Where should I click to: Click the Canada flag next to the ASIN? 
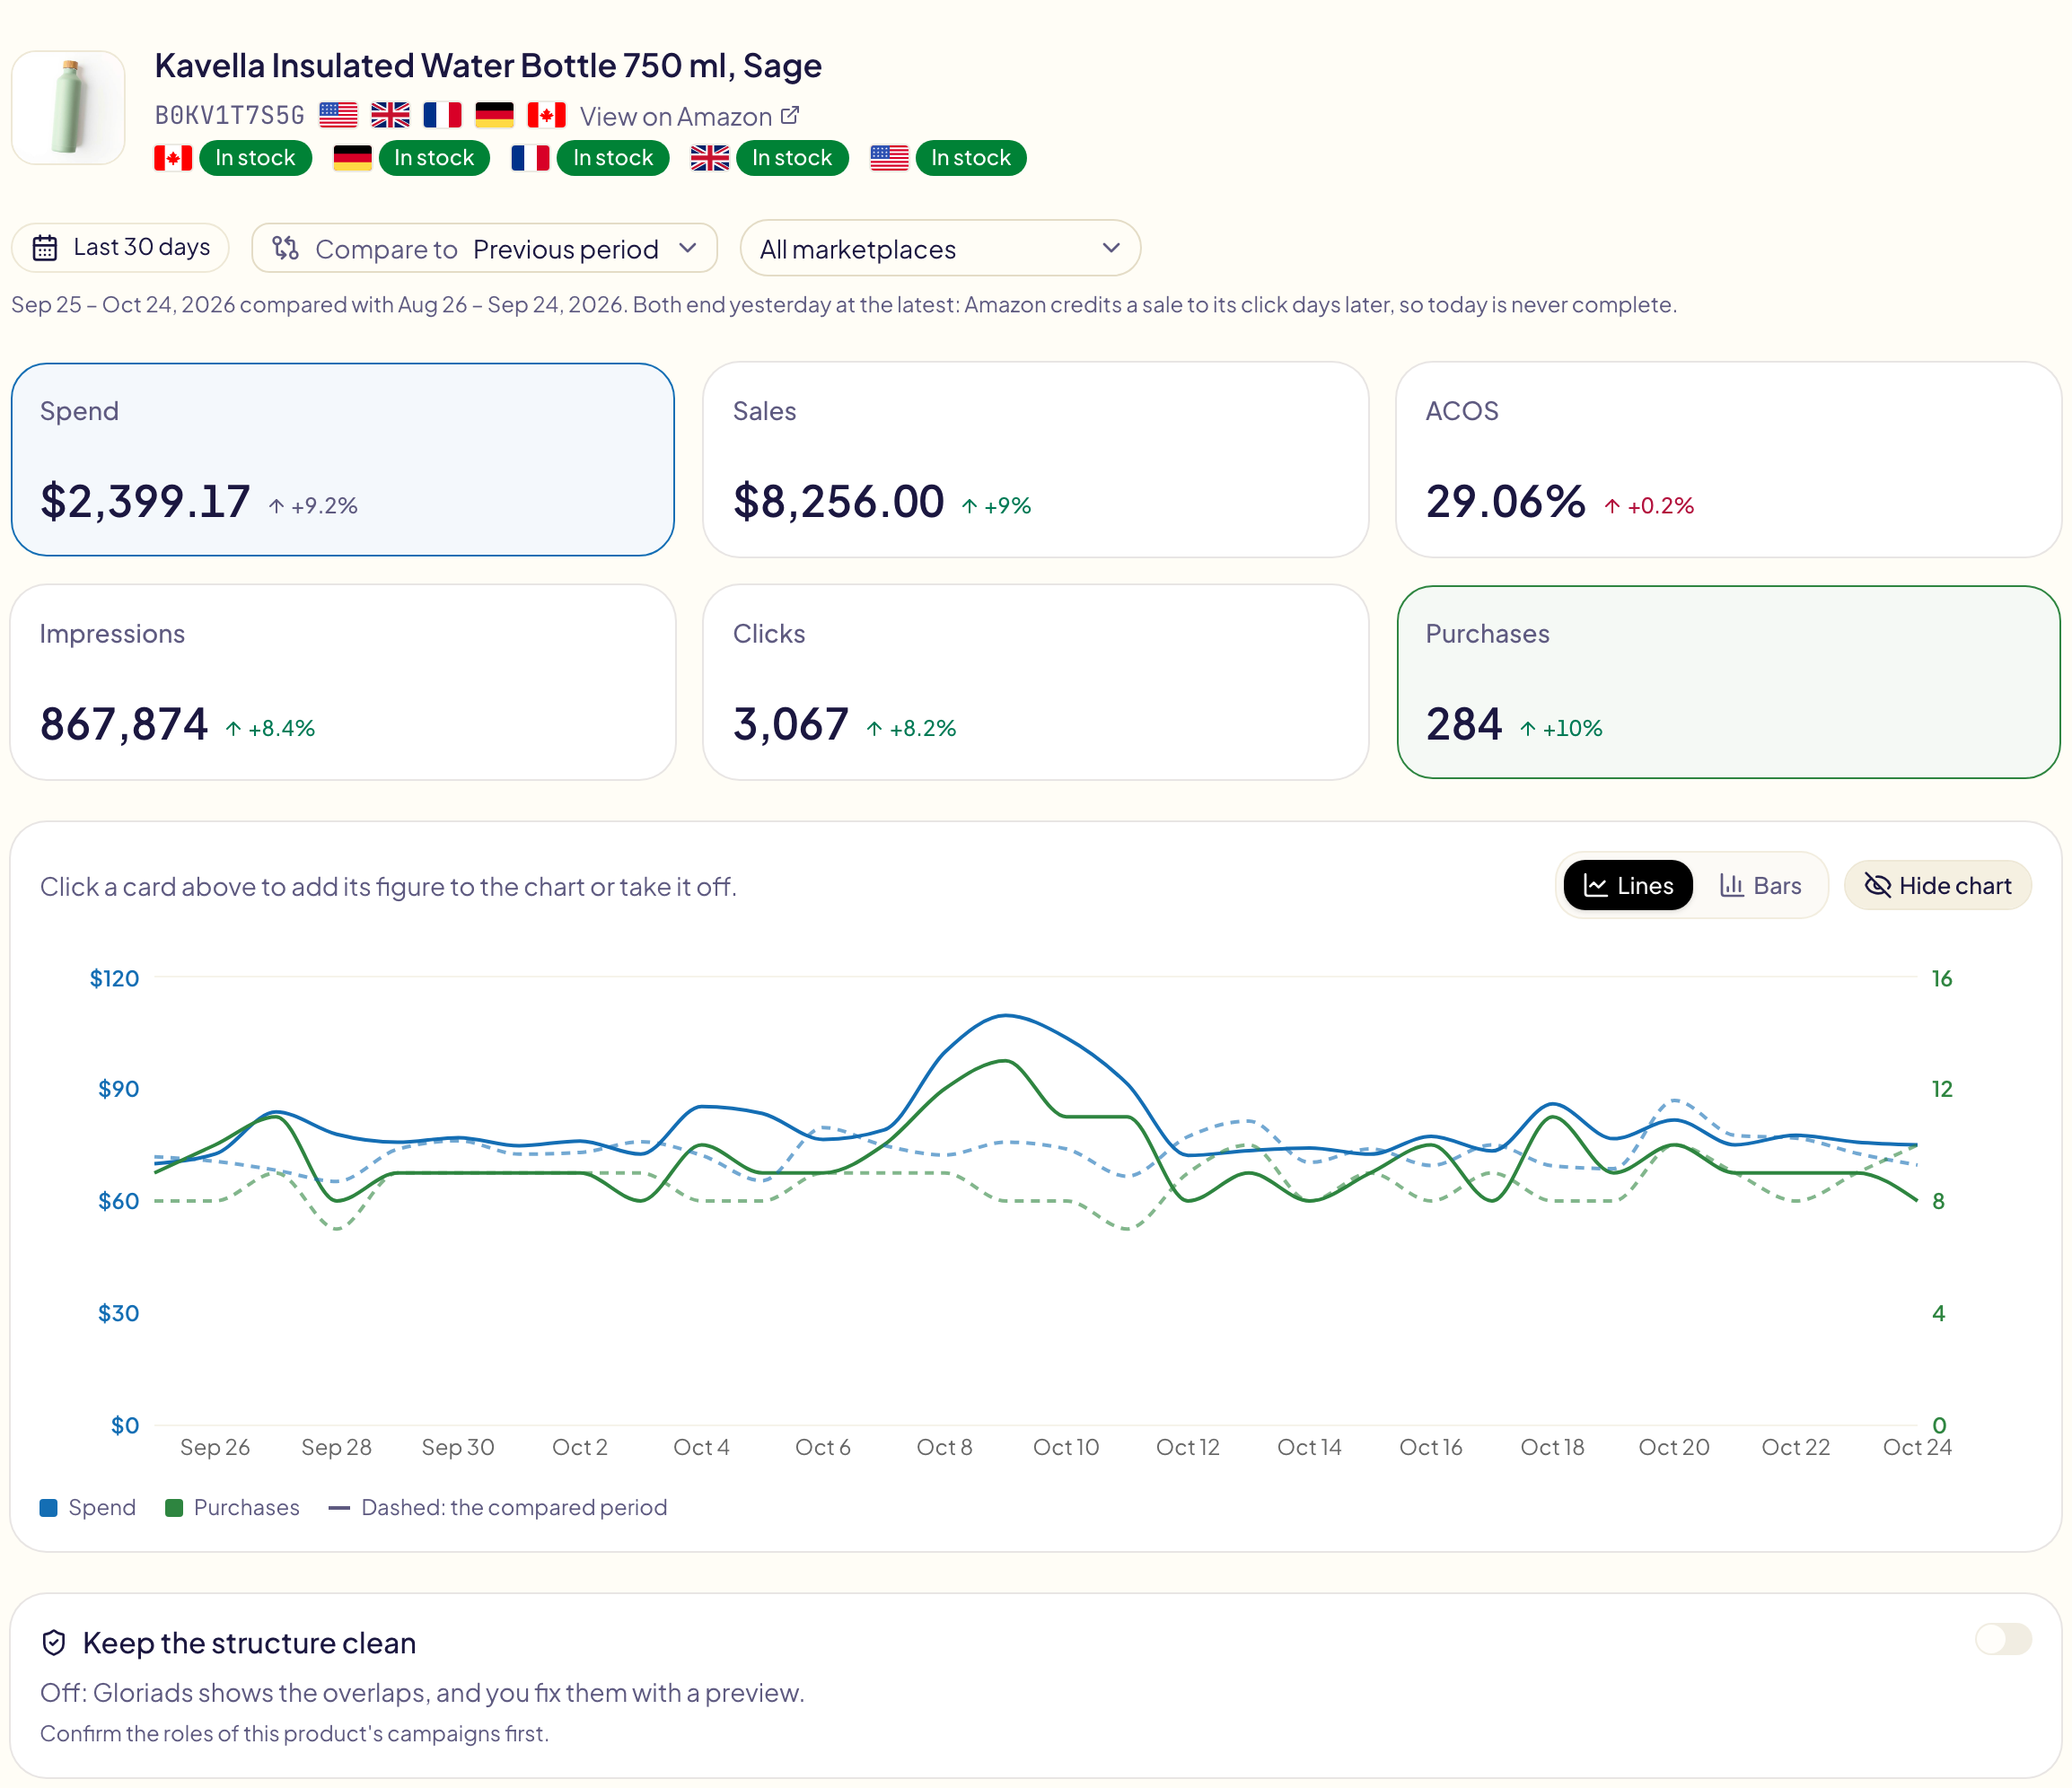pos(546,116)
